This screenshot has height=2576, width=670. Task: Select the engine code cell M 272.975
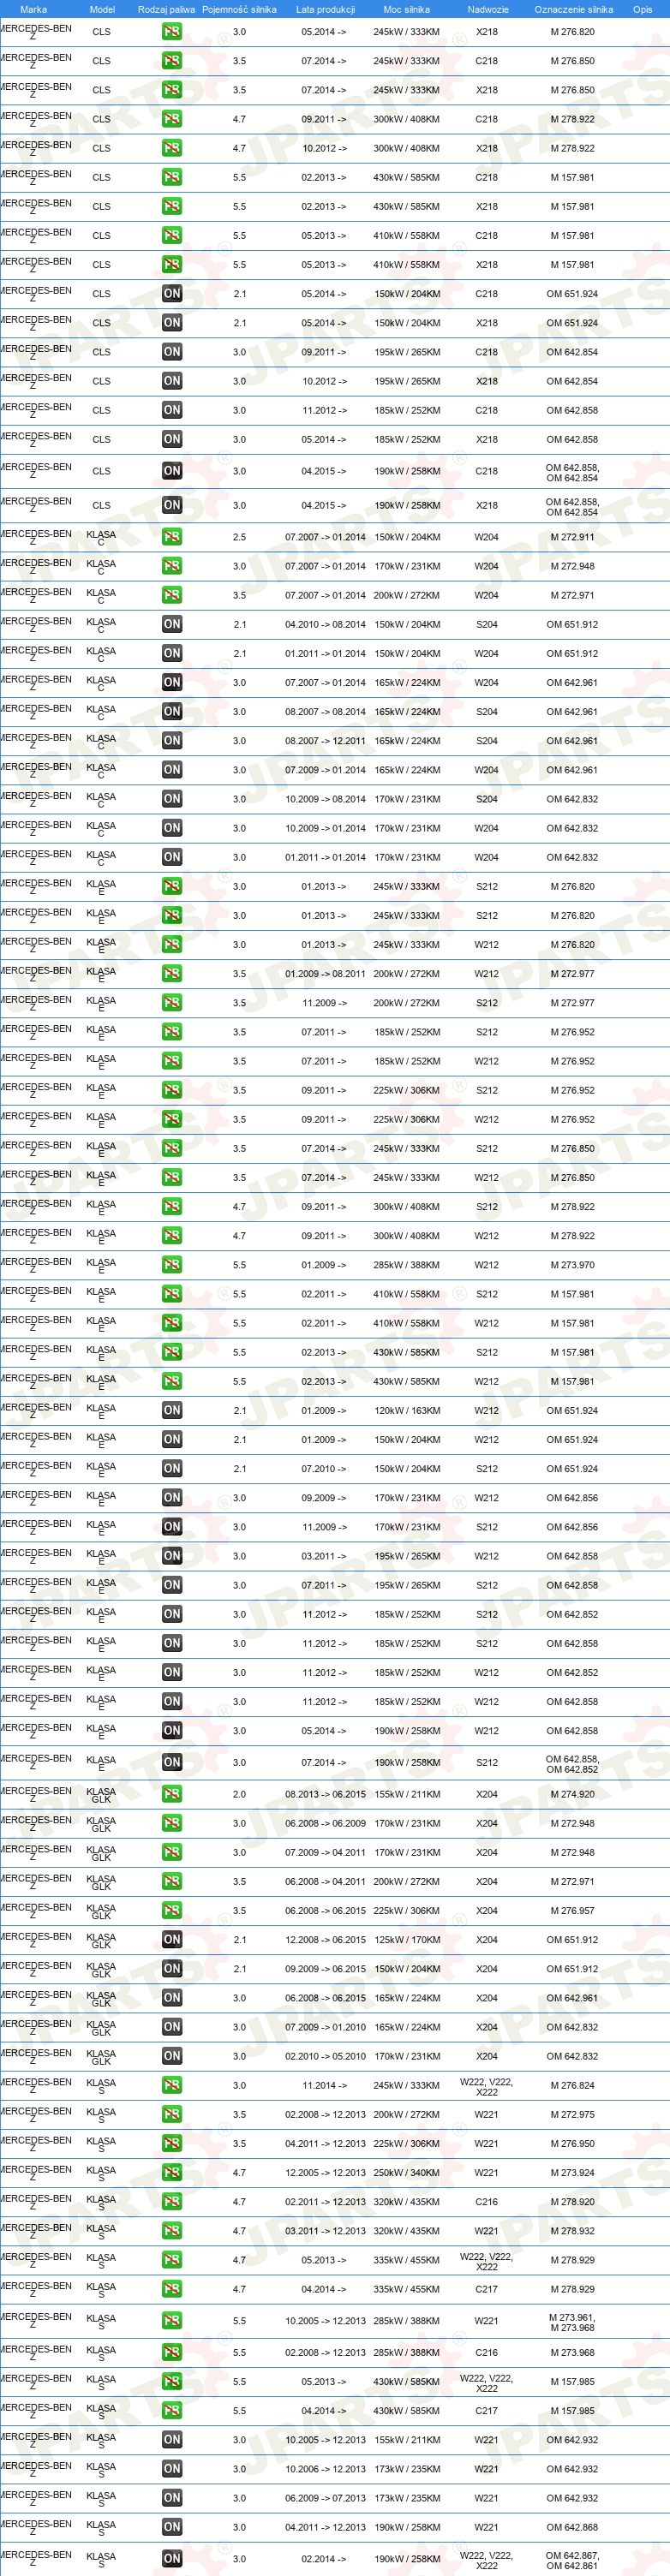(x=572, y=2114)
